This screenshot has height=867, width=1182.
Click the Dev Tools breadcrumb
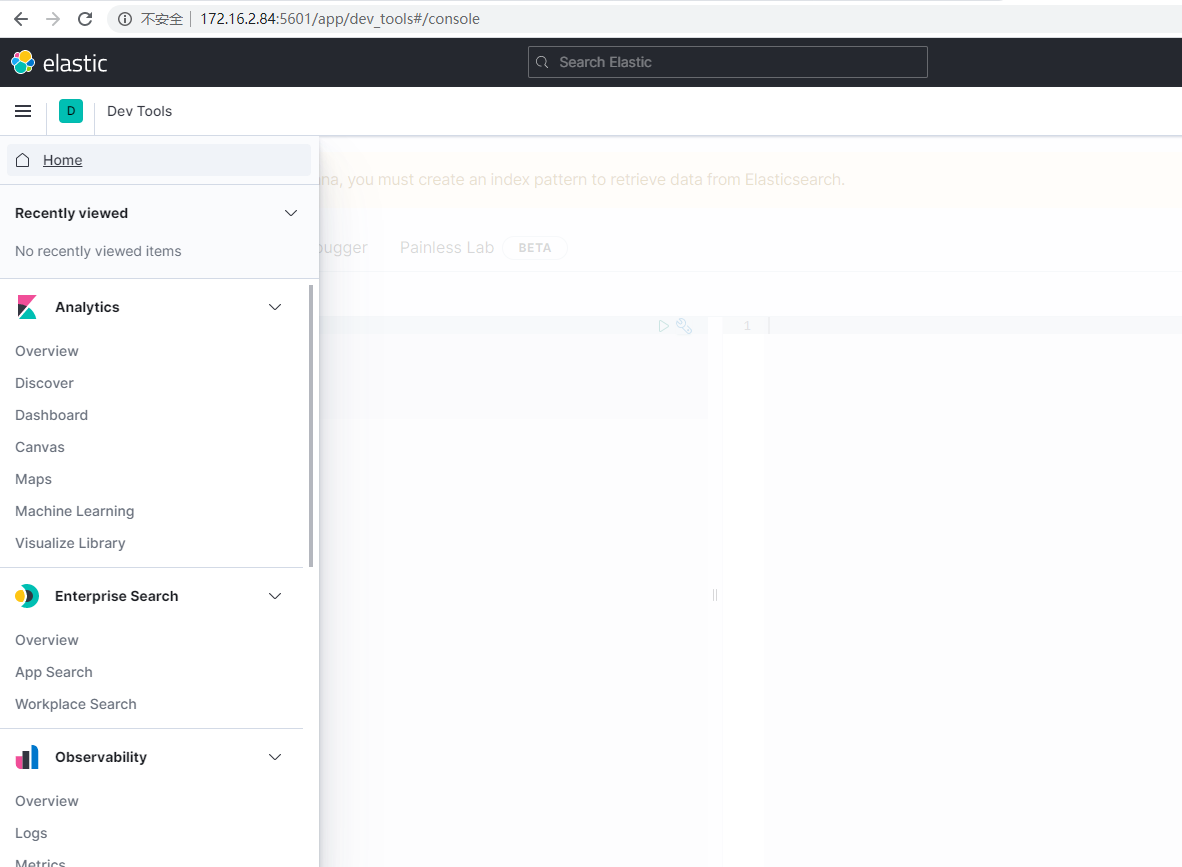coord(139,111)
